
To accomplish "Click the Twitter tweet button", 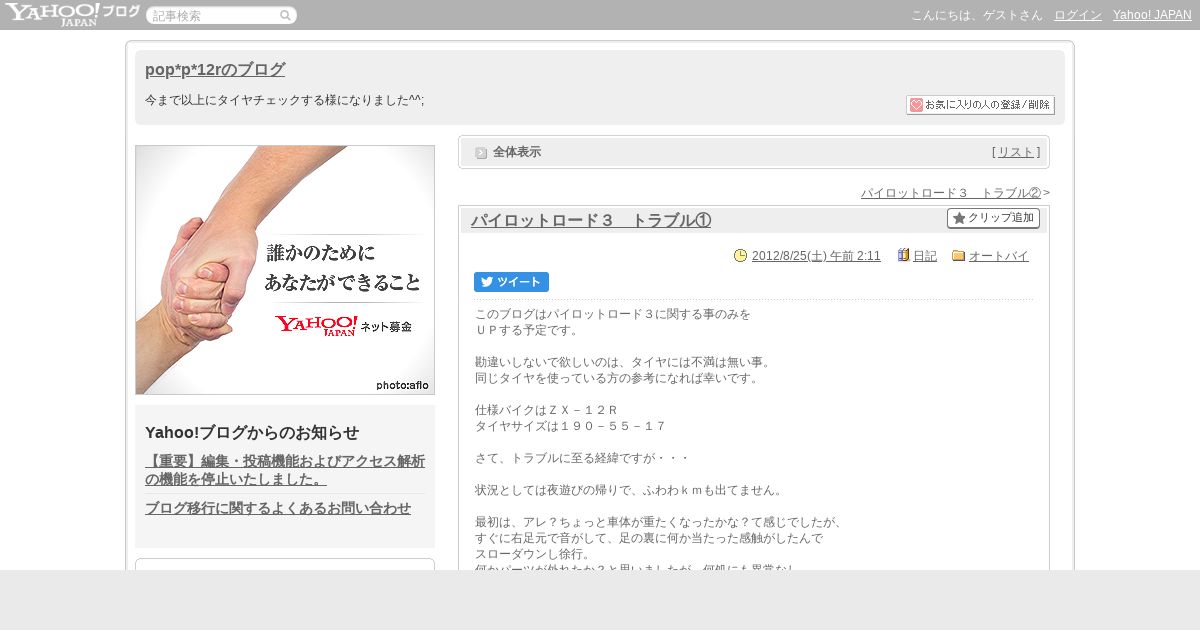I will [511, 282].
